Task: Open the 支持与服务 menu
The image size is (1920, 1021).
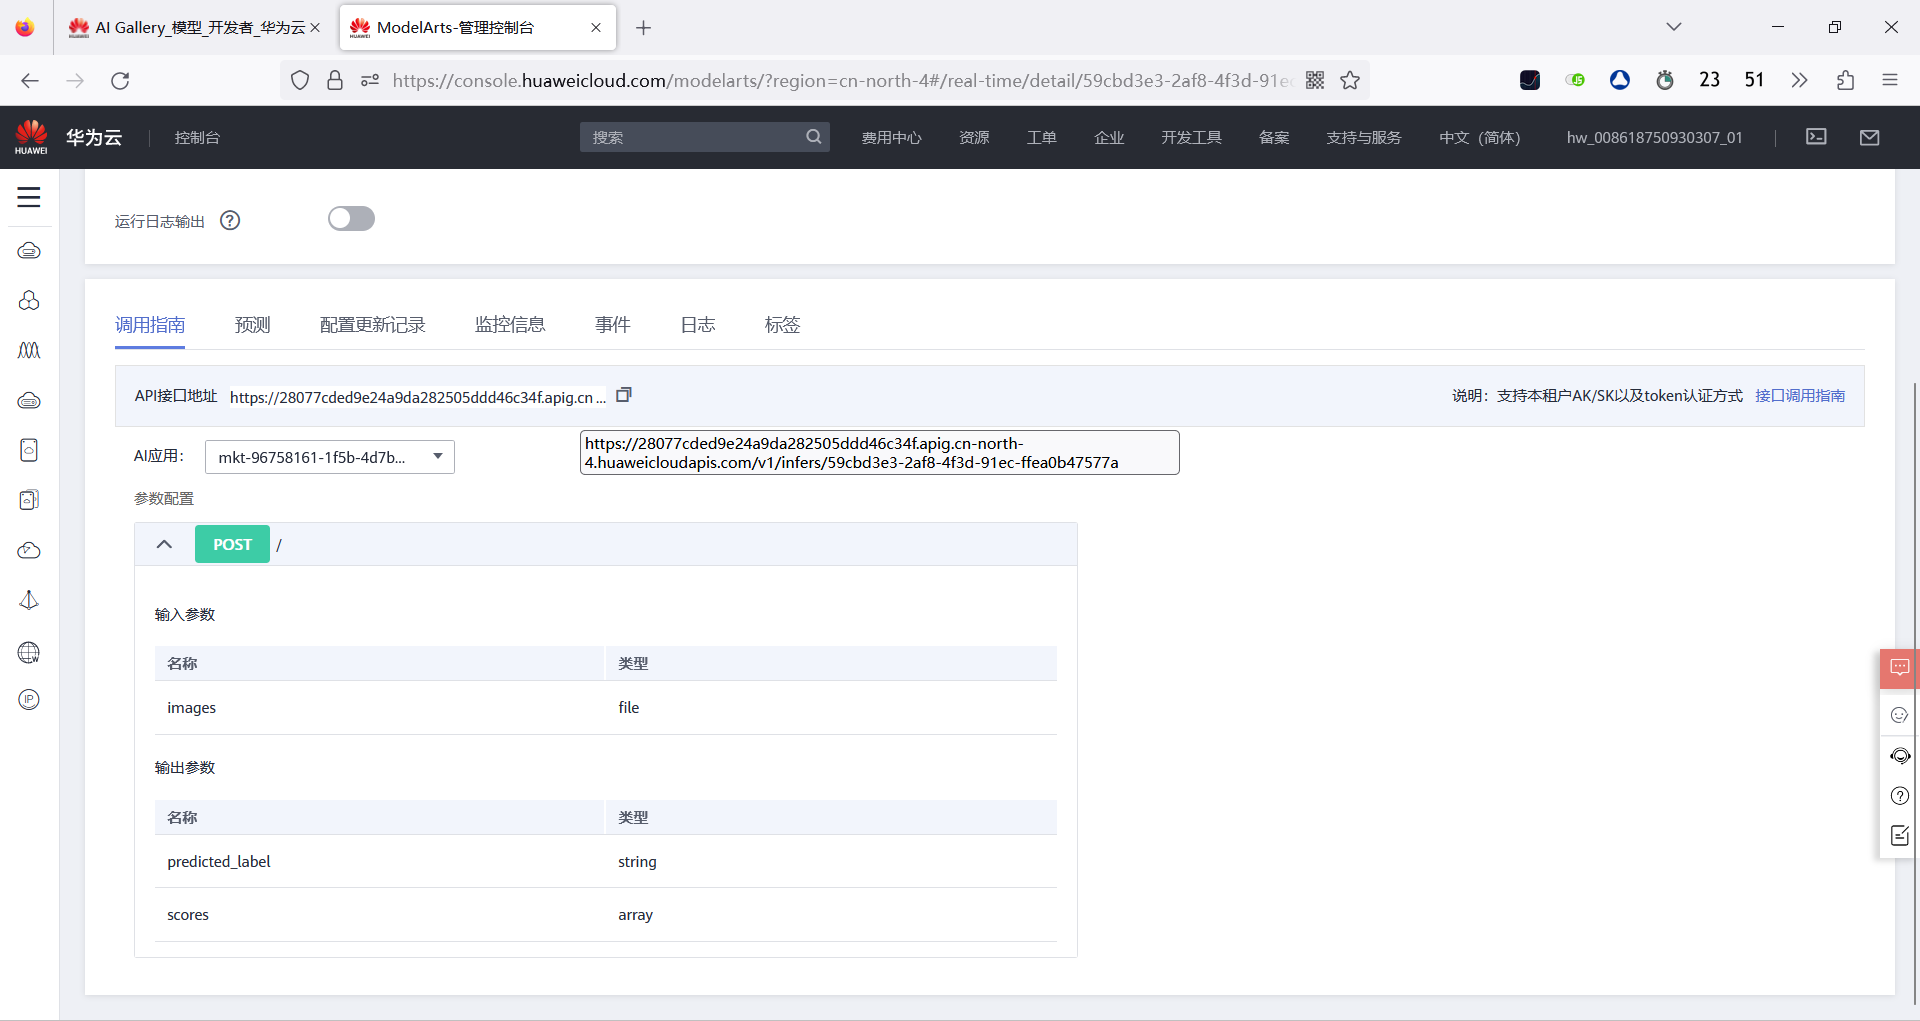Action: tap(1364, 138)
